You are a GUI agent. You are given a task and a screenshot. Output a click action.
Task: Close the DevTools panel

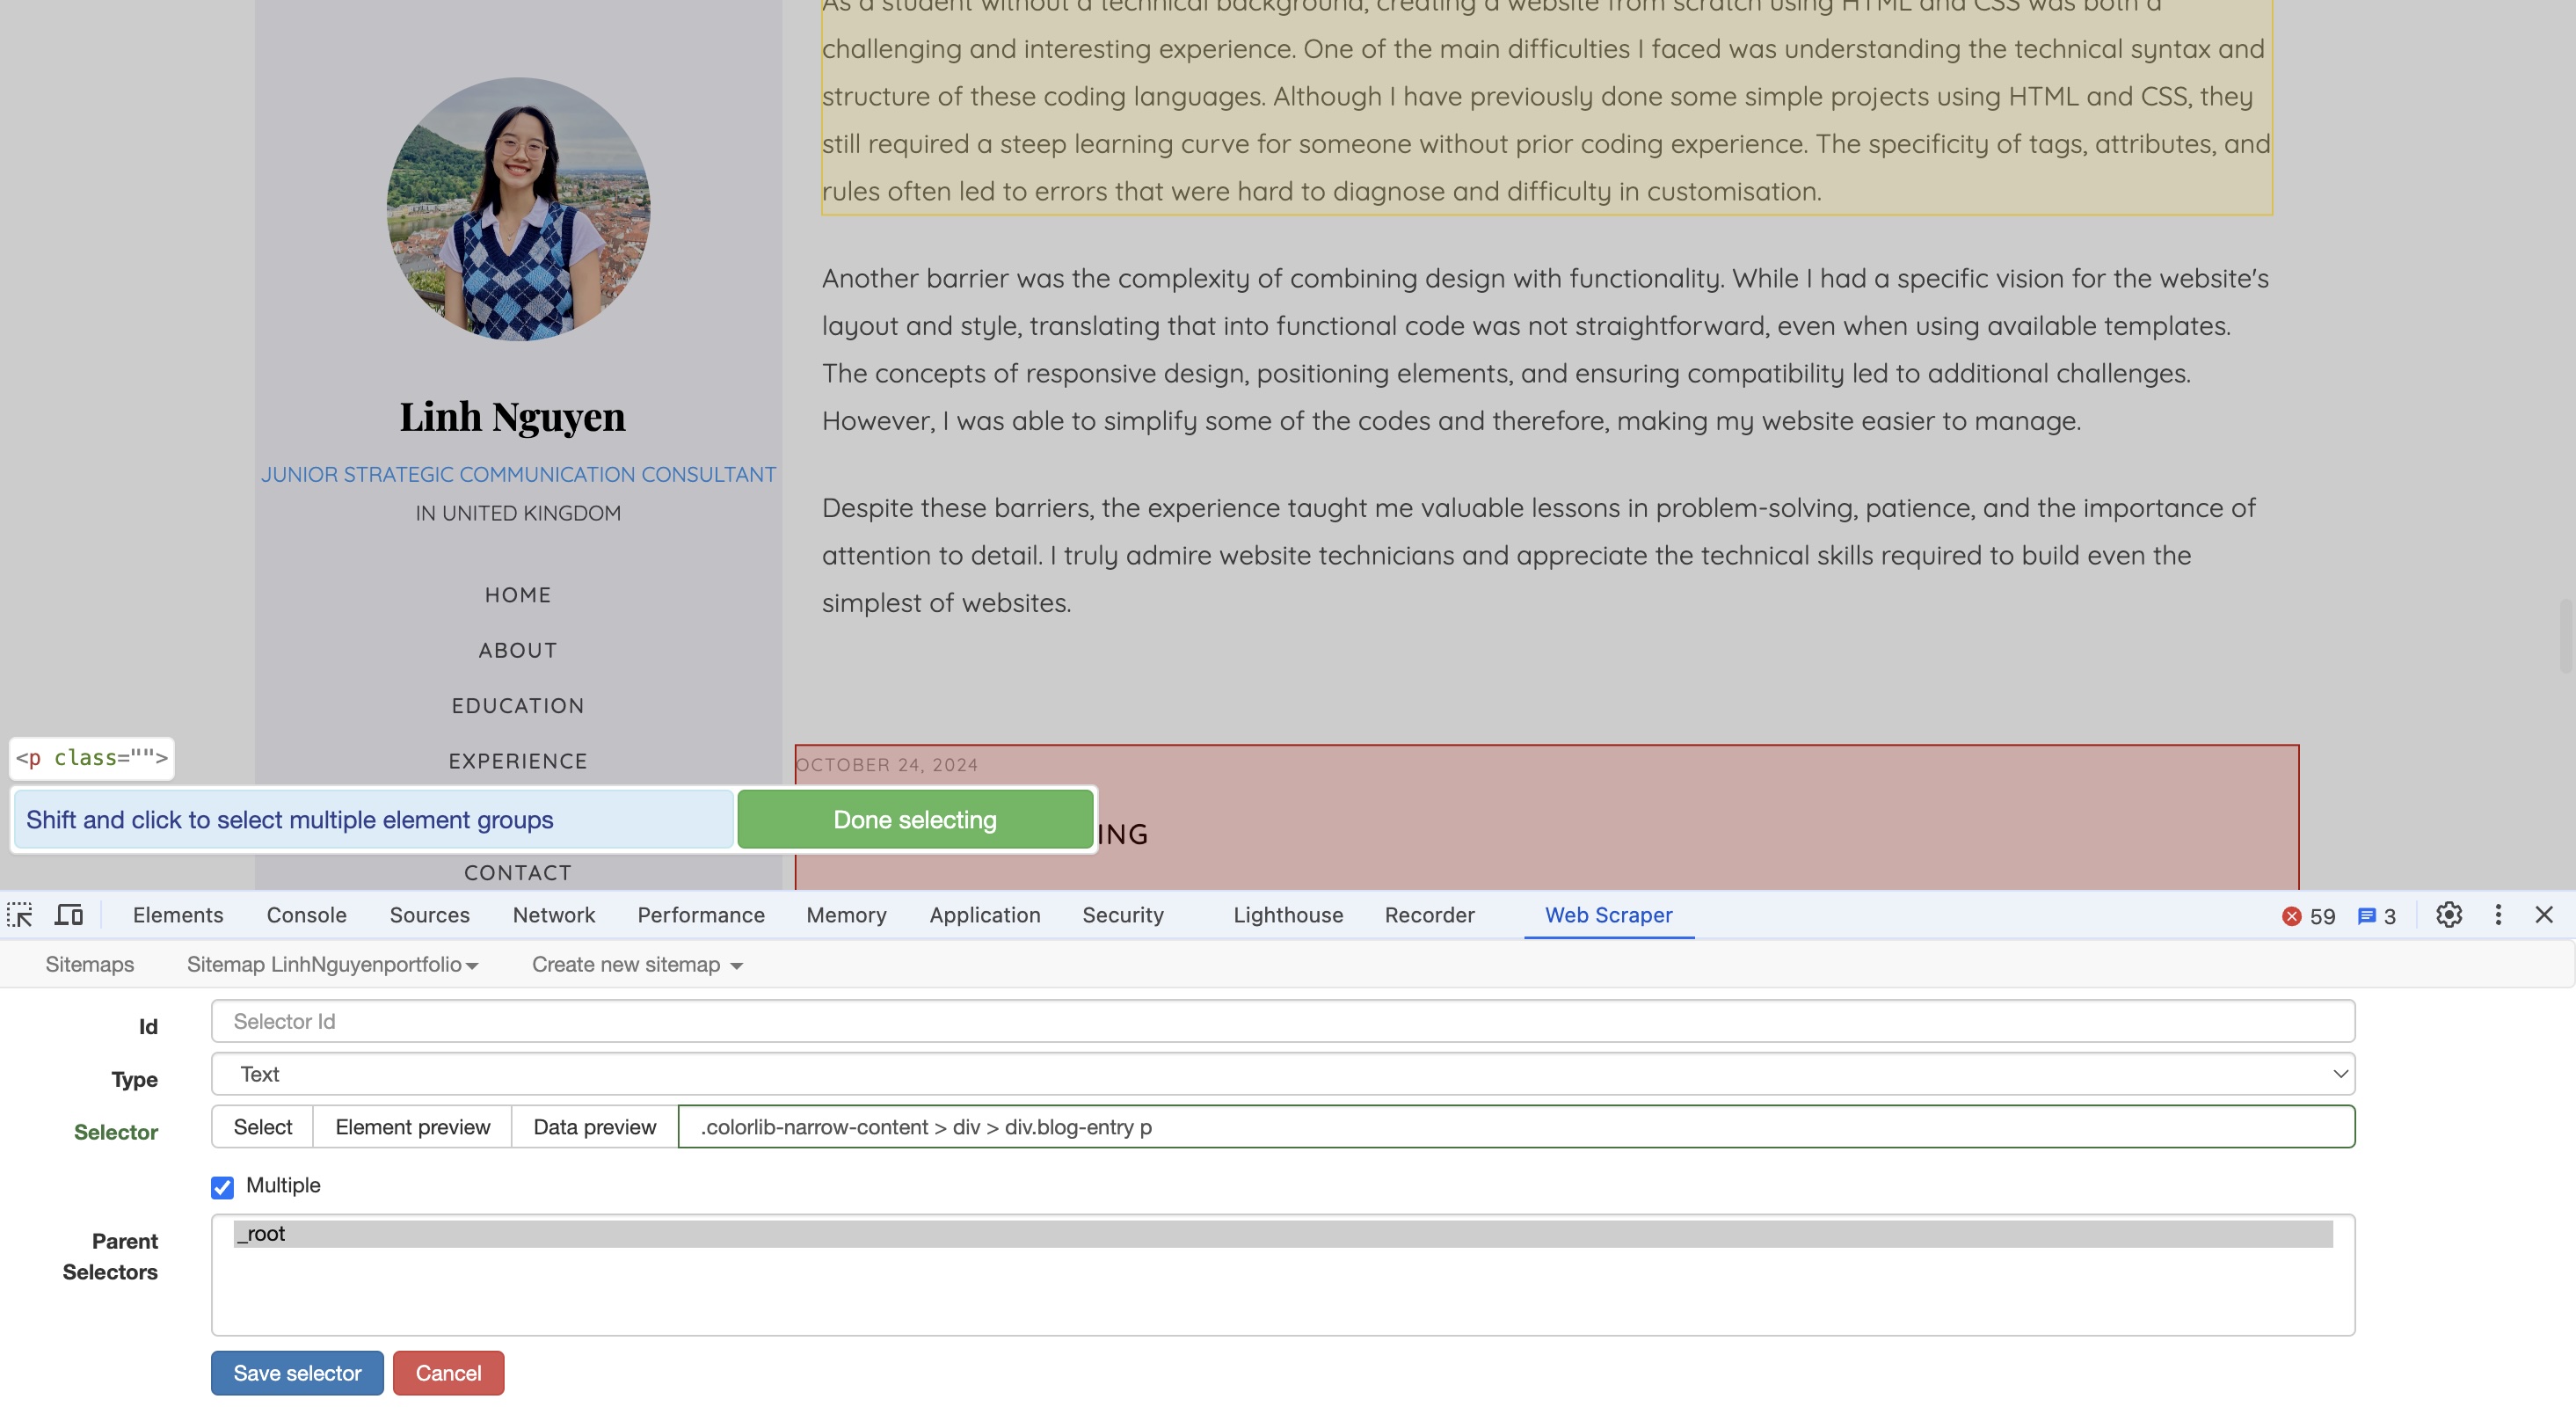pyautogui.click(x=2544, y=915)
